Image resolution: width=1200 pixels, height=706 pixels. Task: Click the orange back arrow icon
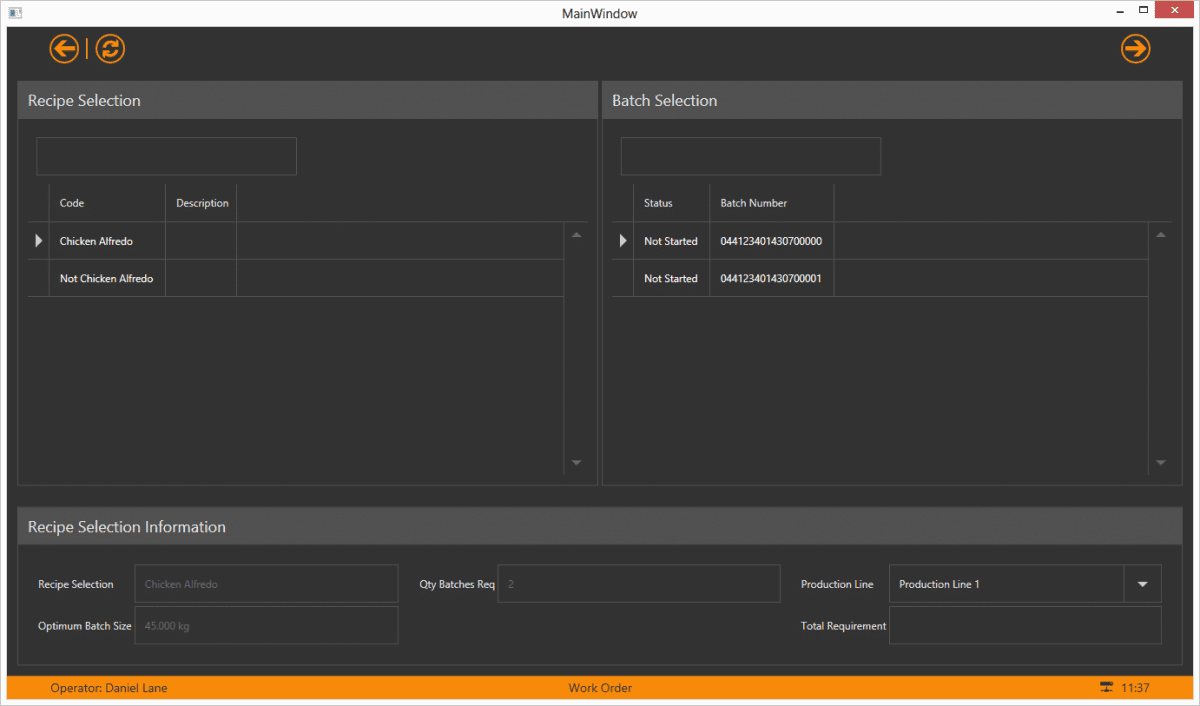(64, 49)
